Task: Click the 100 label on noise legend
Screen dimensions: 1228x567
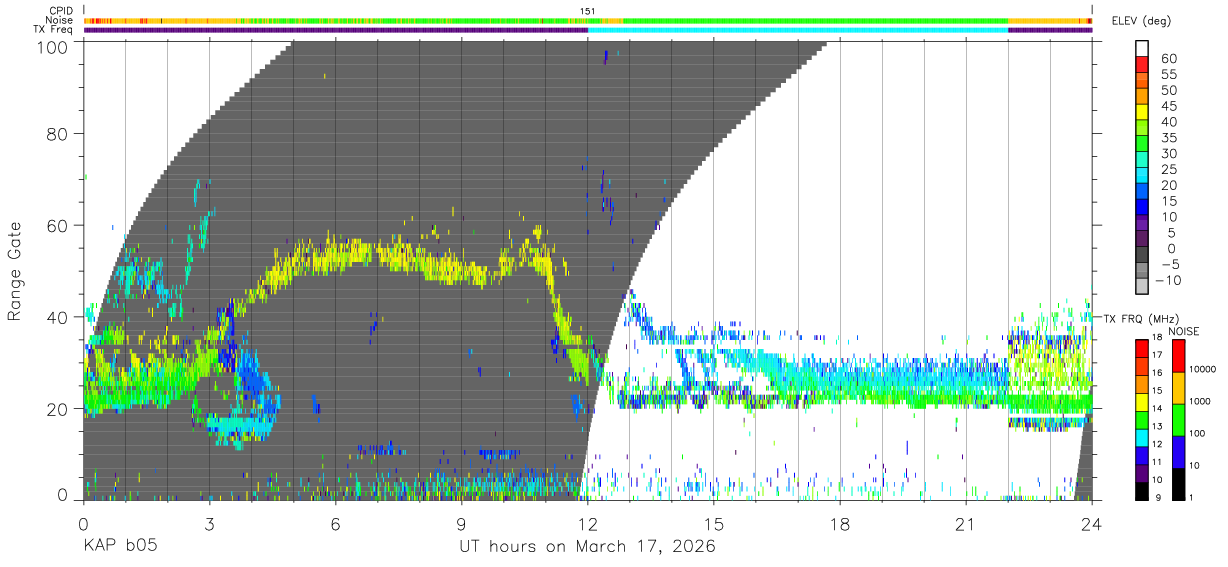Action: (1198, 433)
